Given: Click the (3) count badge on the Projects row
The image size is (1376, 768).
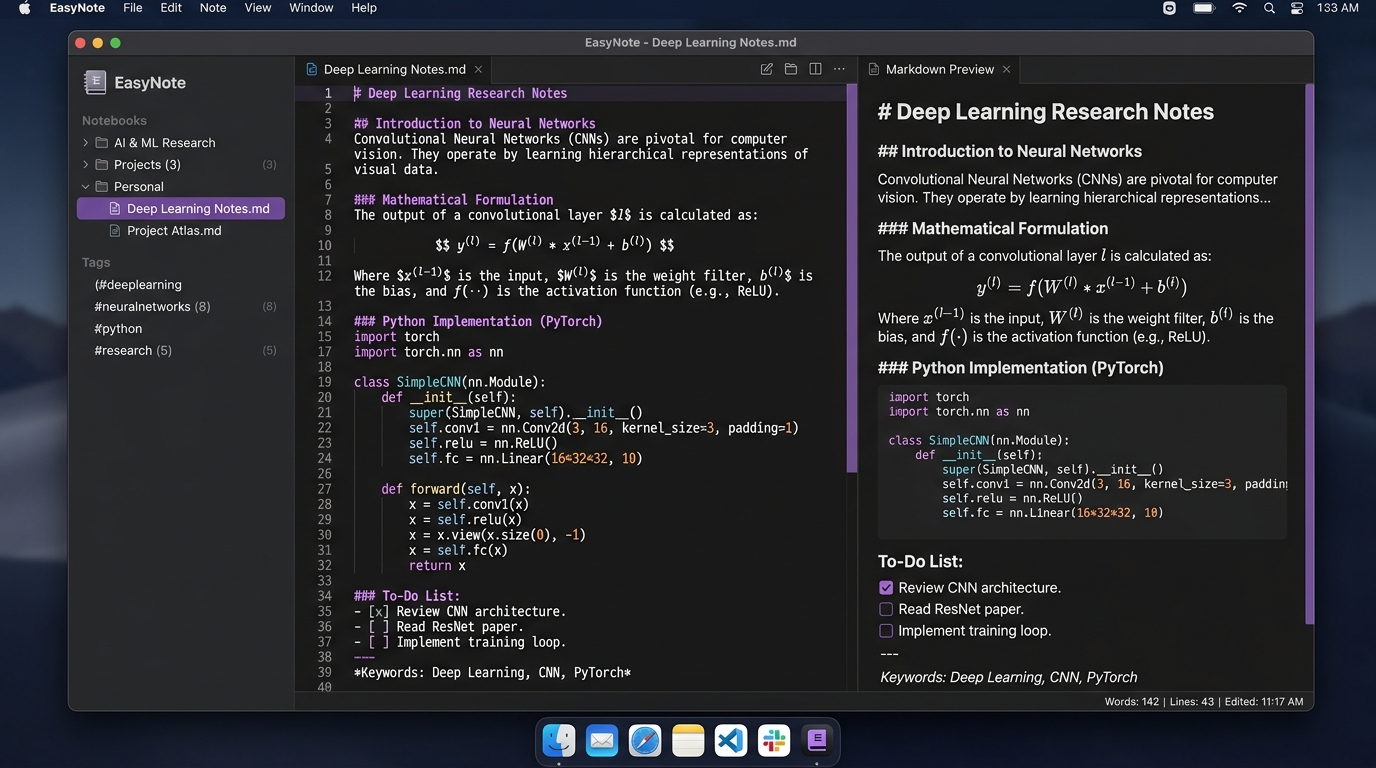Looking at the screenshot, I should [x=269, y=165].
